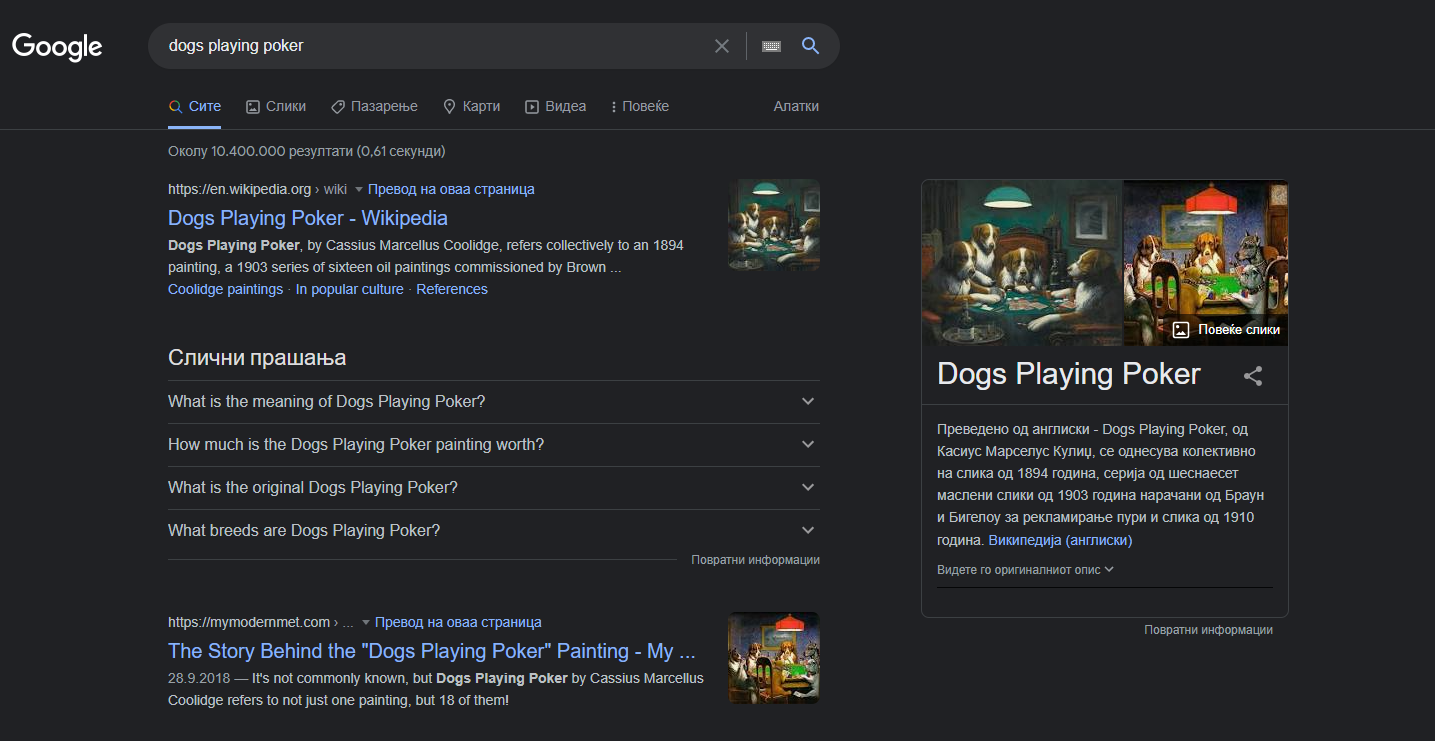
Task: Switch to the Слики tab
Action: coord(276,106)
